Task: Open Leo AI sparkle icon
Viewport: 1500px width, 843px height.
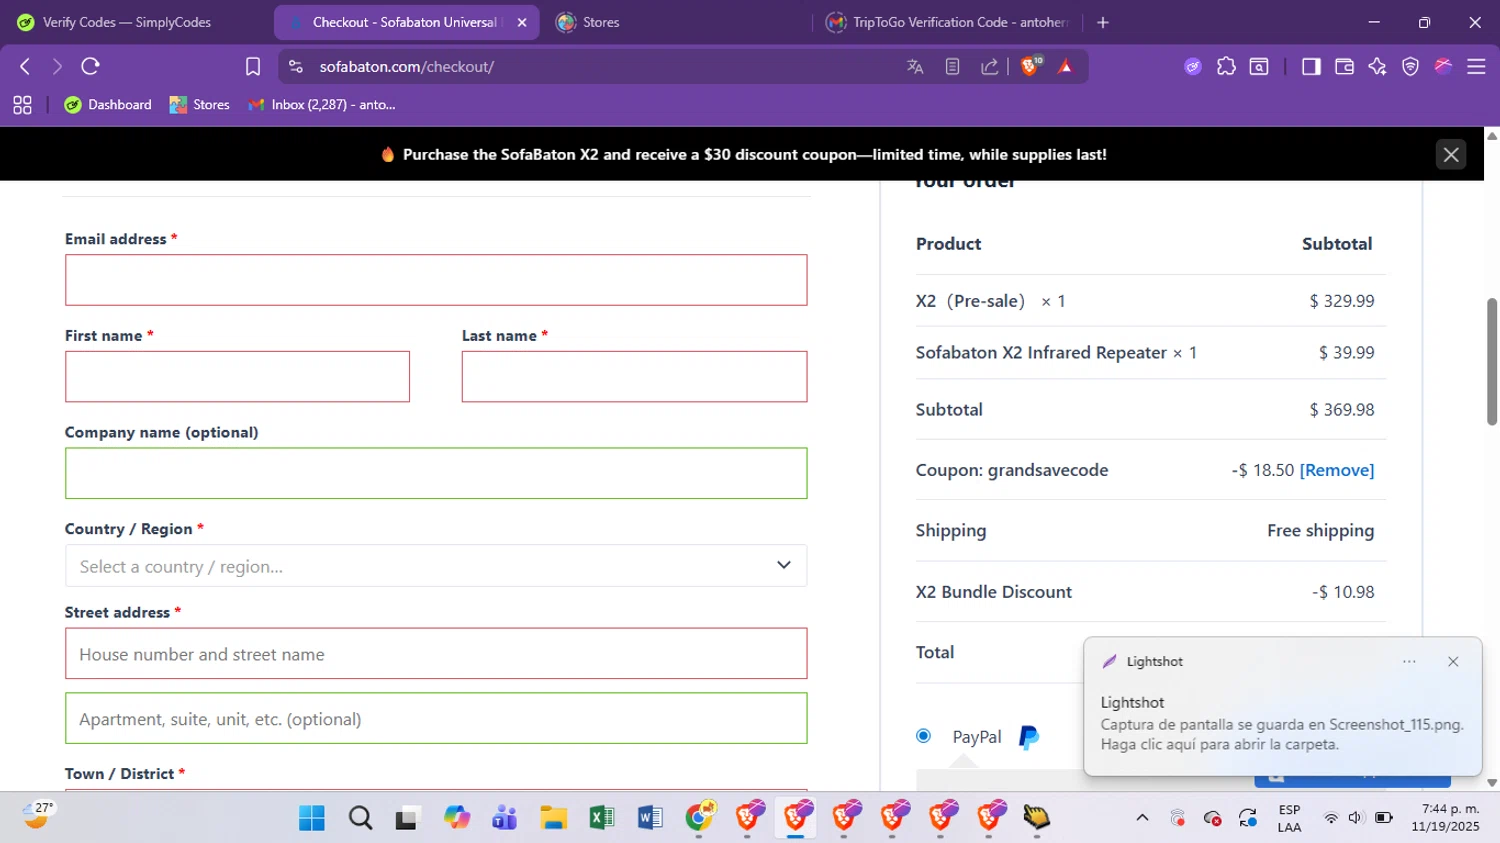Action: (1377, 66)
